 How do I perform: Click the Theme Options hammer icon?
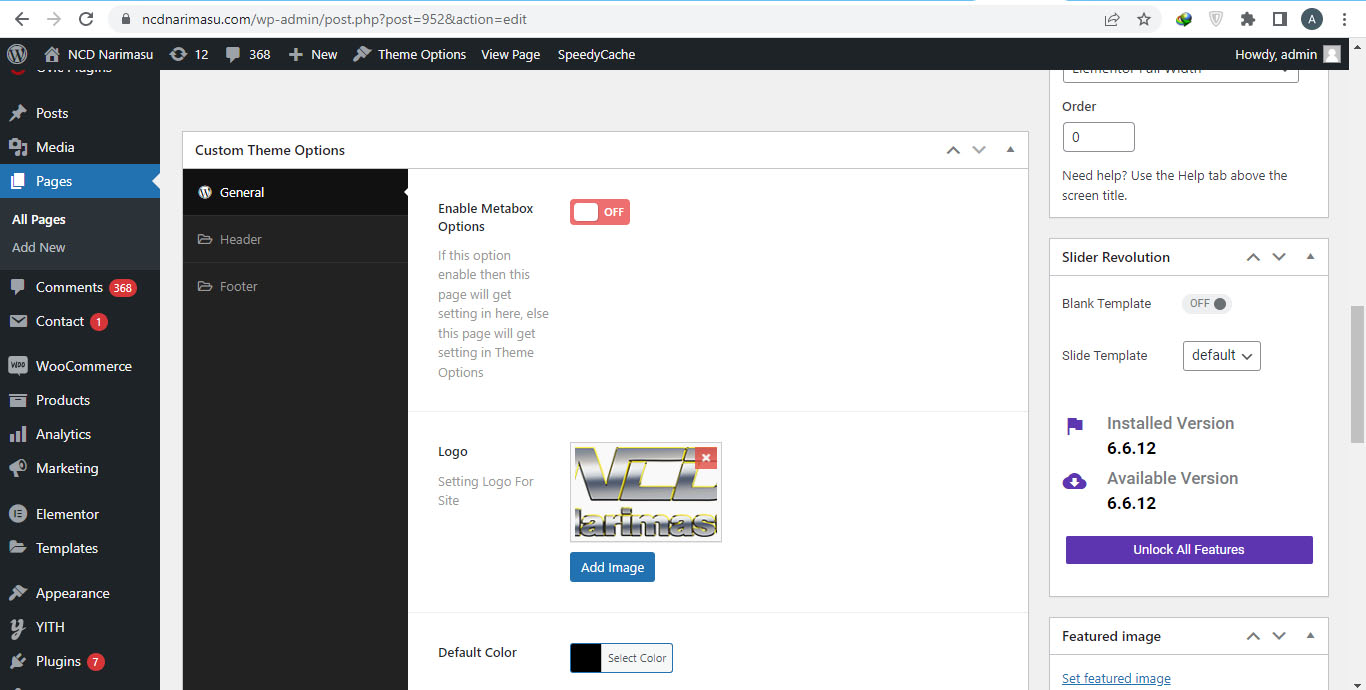[x=362, y=54]
